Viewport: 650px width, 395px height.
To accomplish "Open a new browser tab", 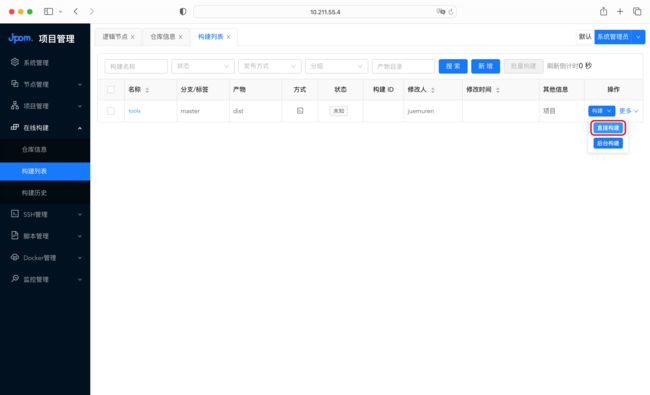I will (x=620, y=12).
